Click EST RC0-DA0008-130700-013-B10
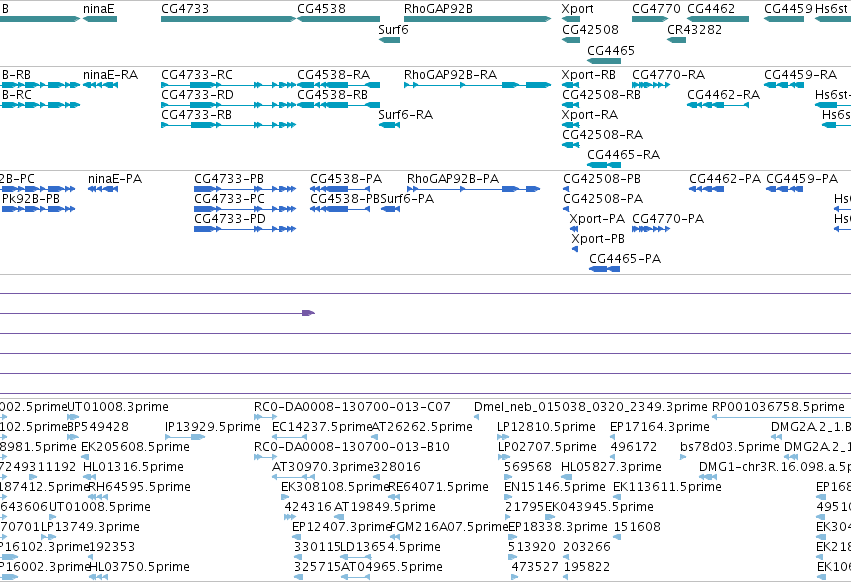This screenshot has width=851, height=582. [x=265, y=457]
